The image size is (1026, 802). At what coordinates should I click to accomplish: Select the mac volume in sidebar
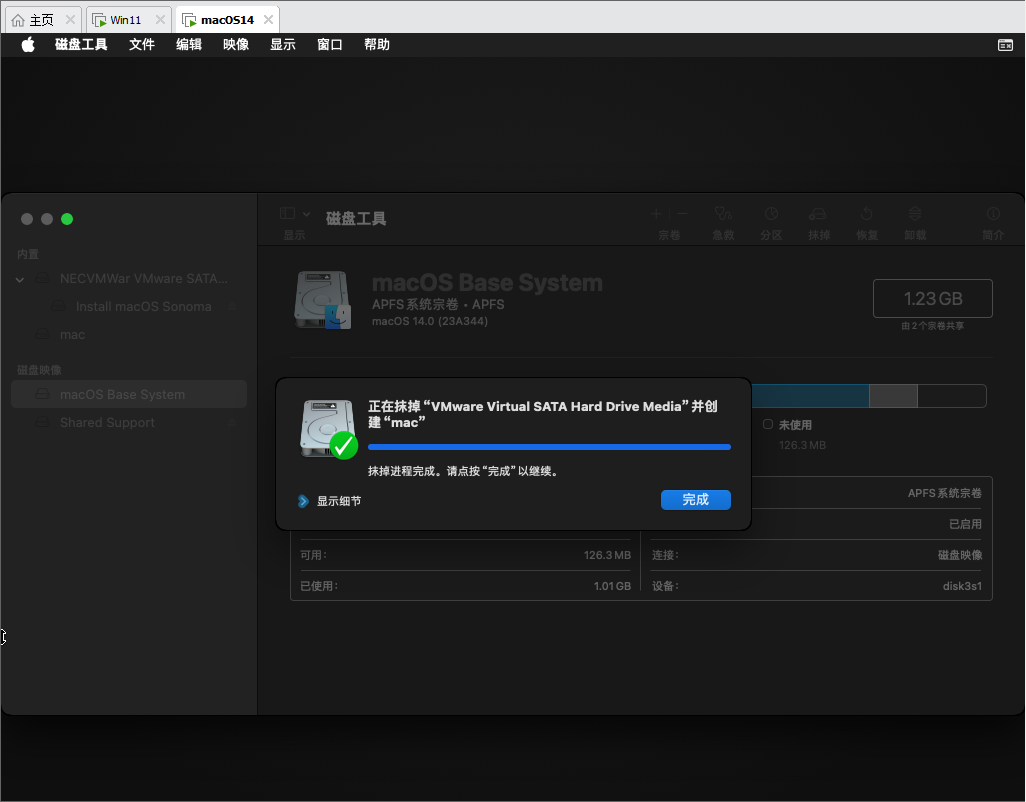pyautogui.click(x=129, y=335)
